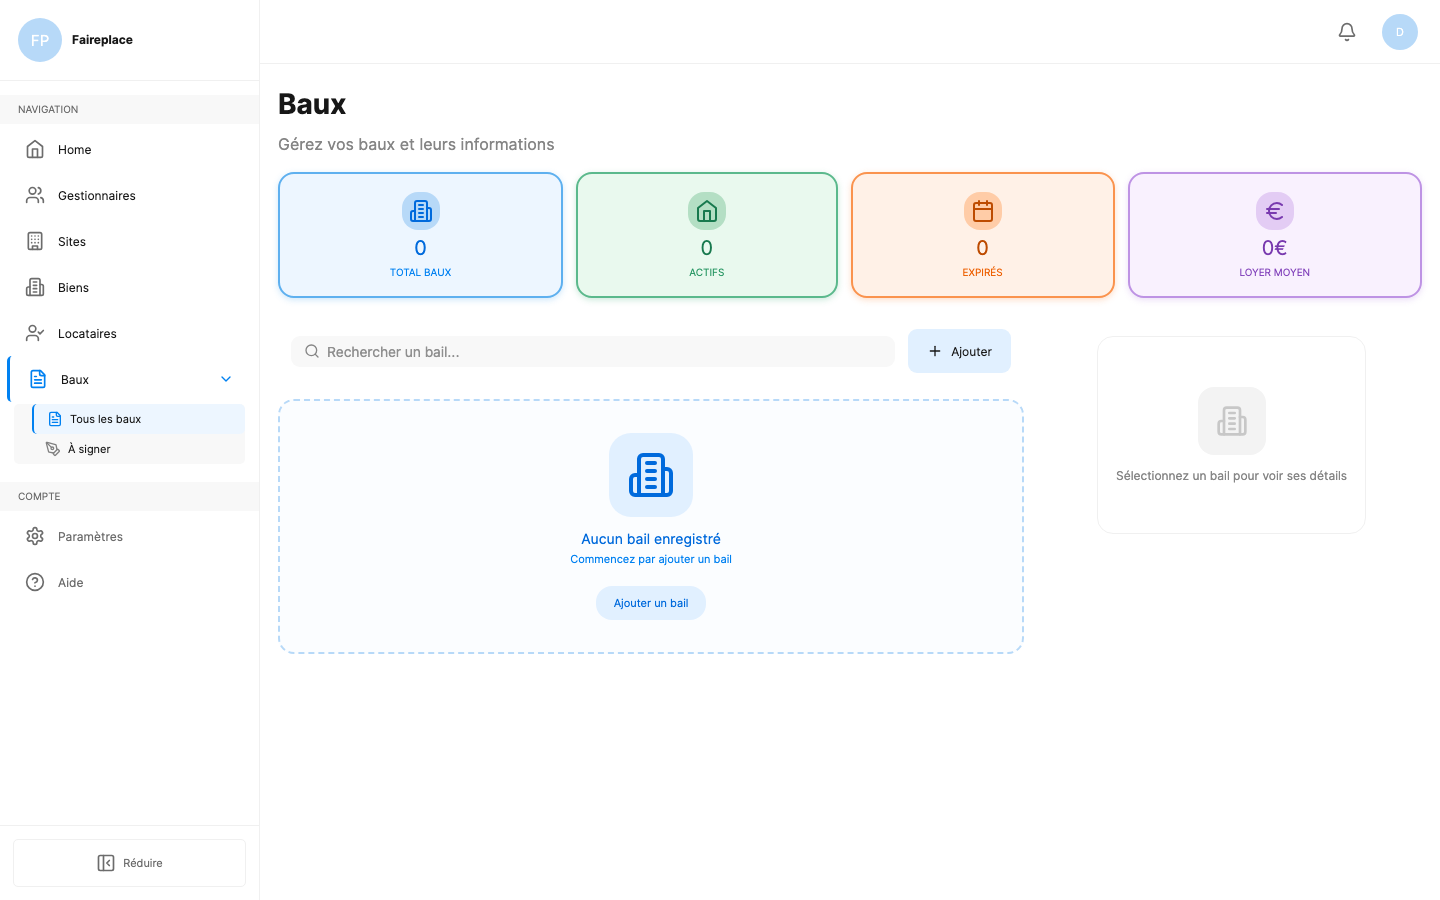
Task: Click the Loyer Moyen purple stat card
Action: pyautogui.click(x=1274, y=235)
